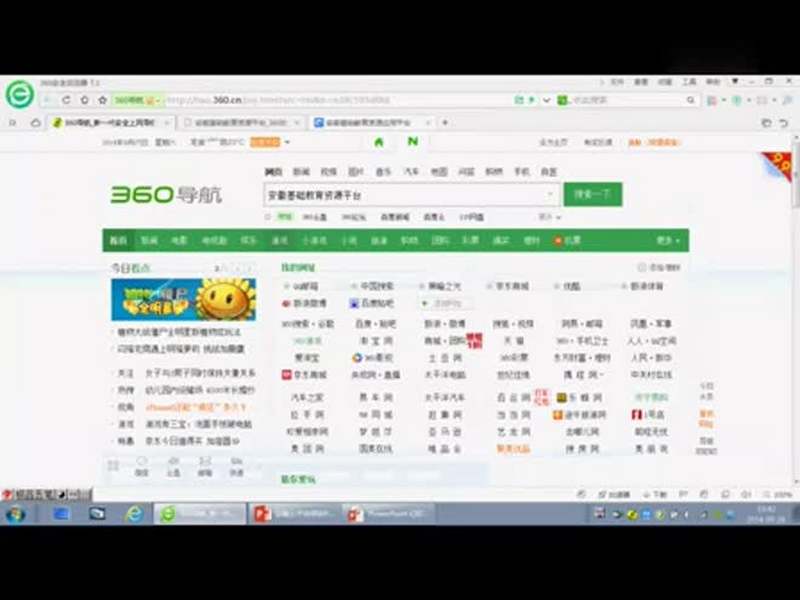The image size is (800, 600).
Task: Click the magnifier icon in the search bar
Action: (x=691, y=101)
